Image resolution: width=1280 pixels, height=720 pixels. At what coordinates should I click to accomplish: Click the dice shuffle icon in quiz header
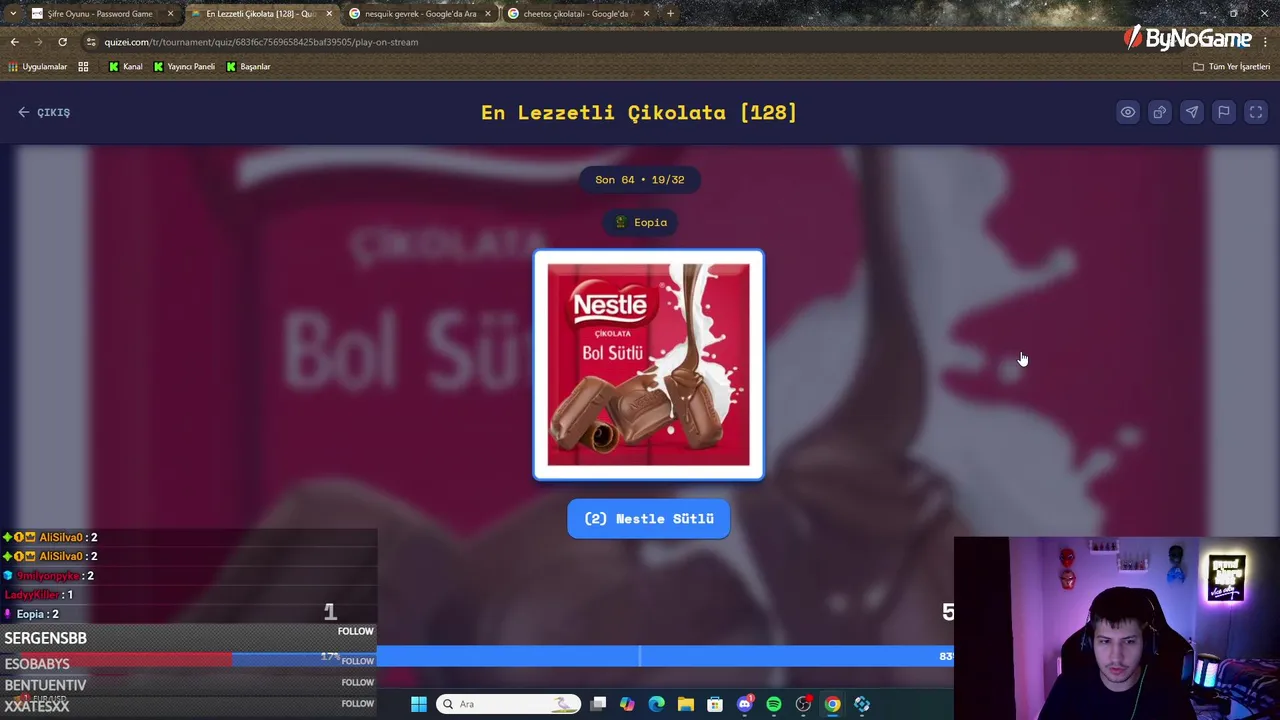(1159, 112)
